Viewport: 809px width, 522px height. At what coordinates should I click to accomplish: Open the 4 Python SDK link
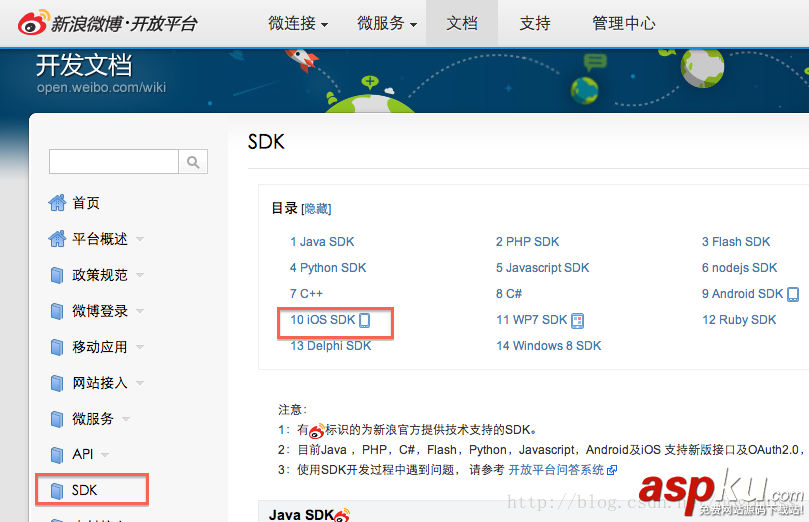[328, 268]
